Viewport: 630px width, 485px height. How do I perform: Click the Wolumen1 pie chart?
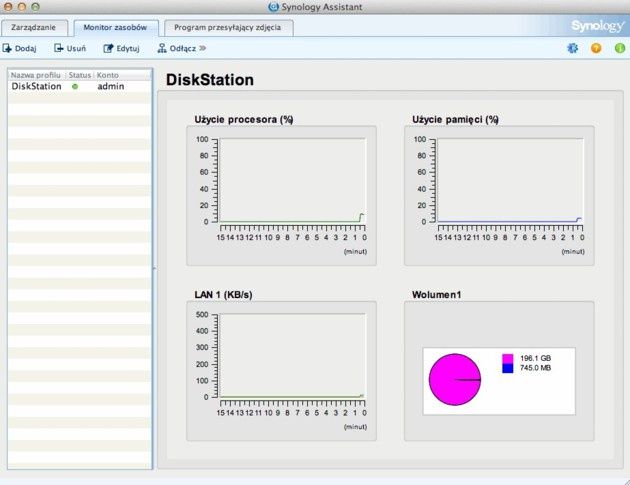pyautogui.click(x=455, y=380)
